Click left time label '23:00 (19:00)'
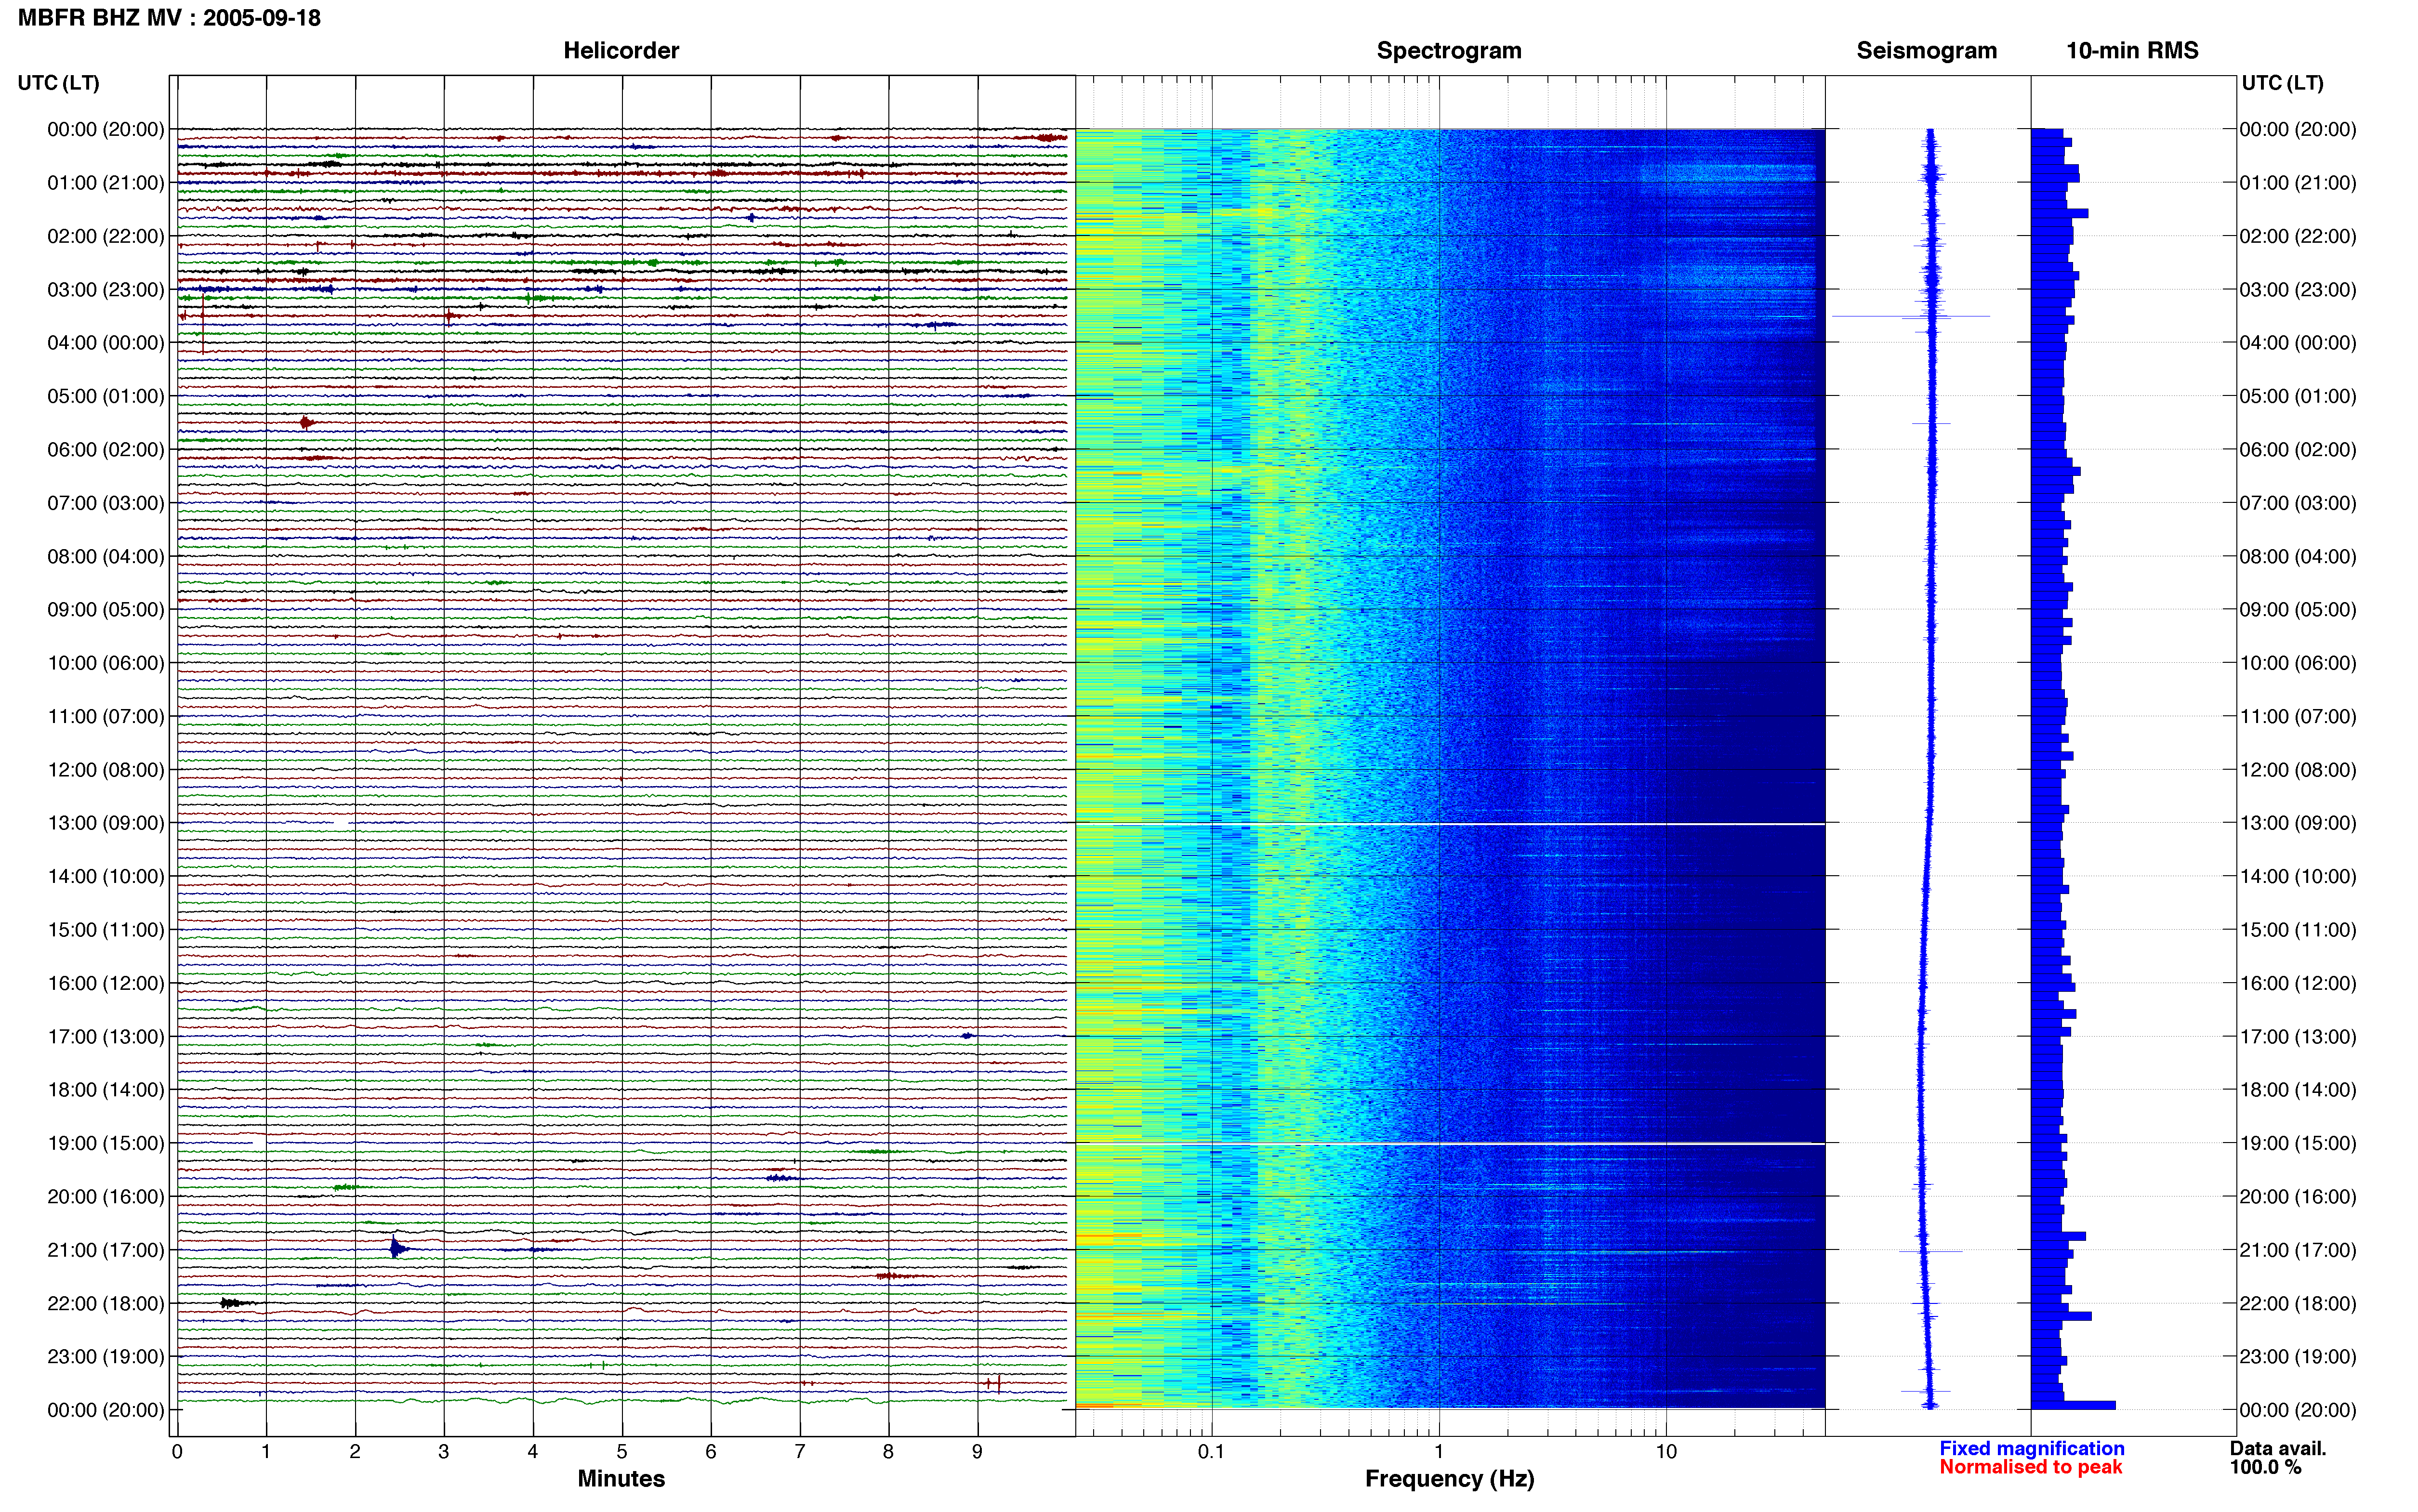 [x=106, y=1357]
